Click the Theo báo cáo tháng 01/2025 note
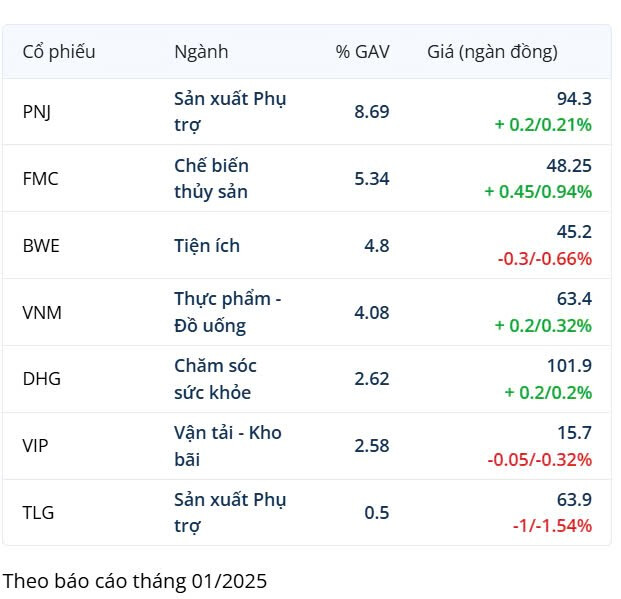 point(135,580)
